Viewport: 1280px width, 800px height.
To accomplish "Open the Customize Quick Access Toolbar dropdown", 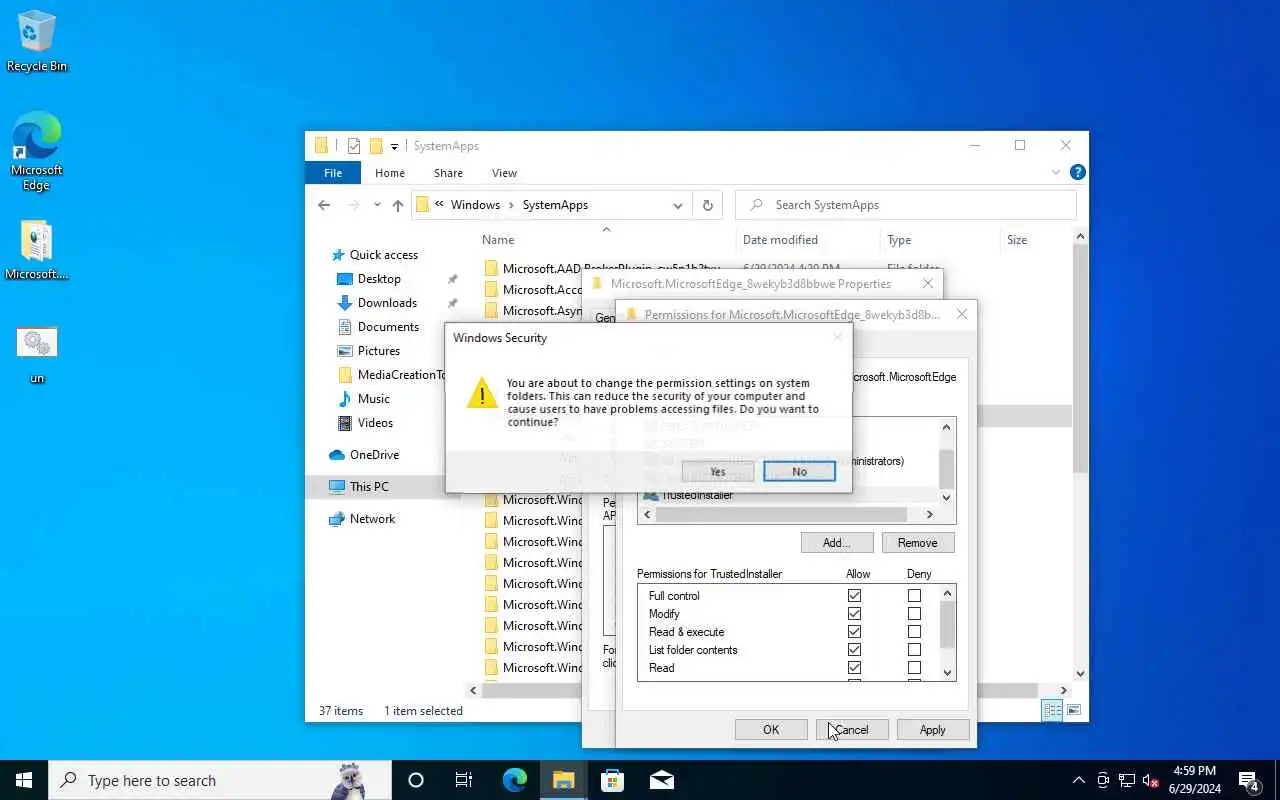I will pos(394,146).
